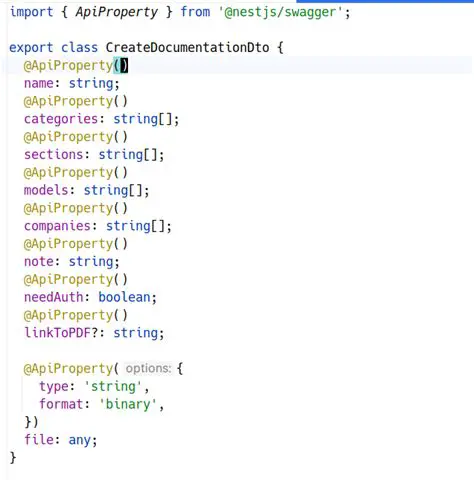The width and height of the screenshot is (474, 480).
Task: Click the 'format' key in the options object
Action: (x=61, y=404)
